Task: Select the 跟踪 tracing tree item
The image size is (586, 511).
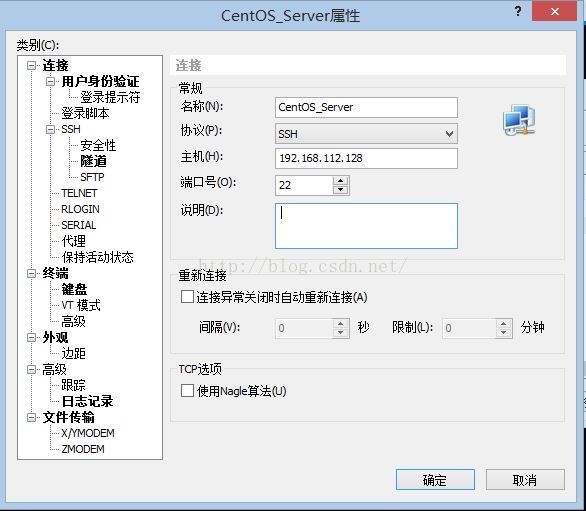Action: 73,385
